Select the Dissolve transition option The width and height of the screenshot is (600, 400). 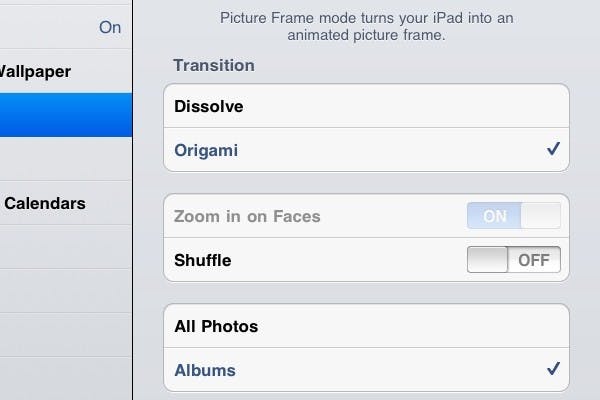pos(365,106)
